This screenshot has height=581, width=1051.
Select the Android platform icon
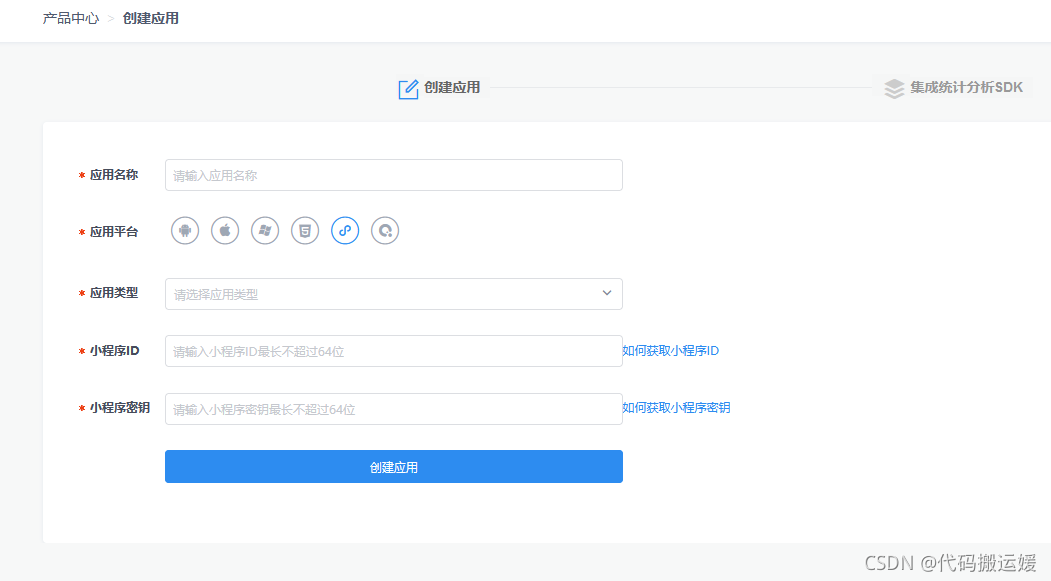click(185, 231)
